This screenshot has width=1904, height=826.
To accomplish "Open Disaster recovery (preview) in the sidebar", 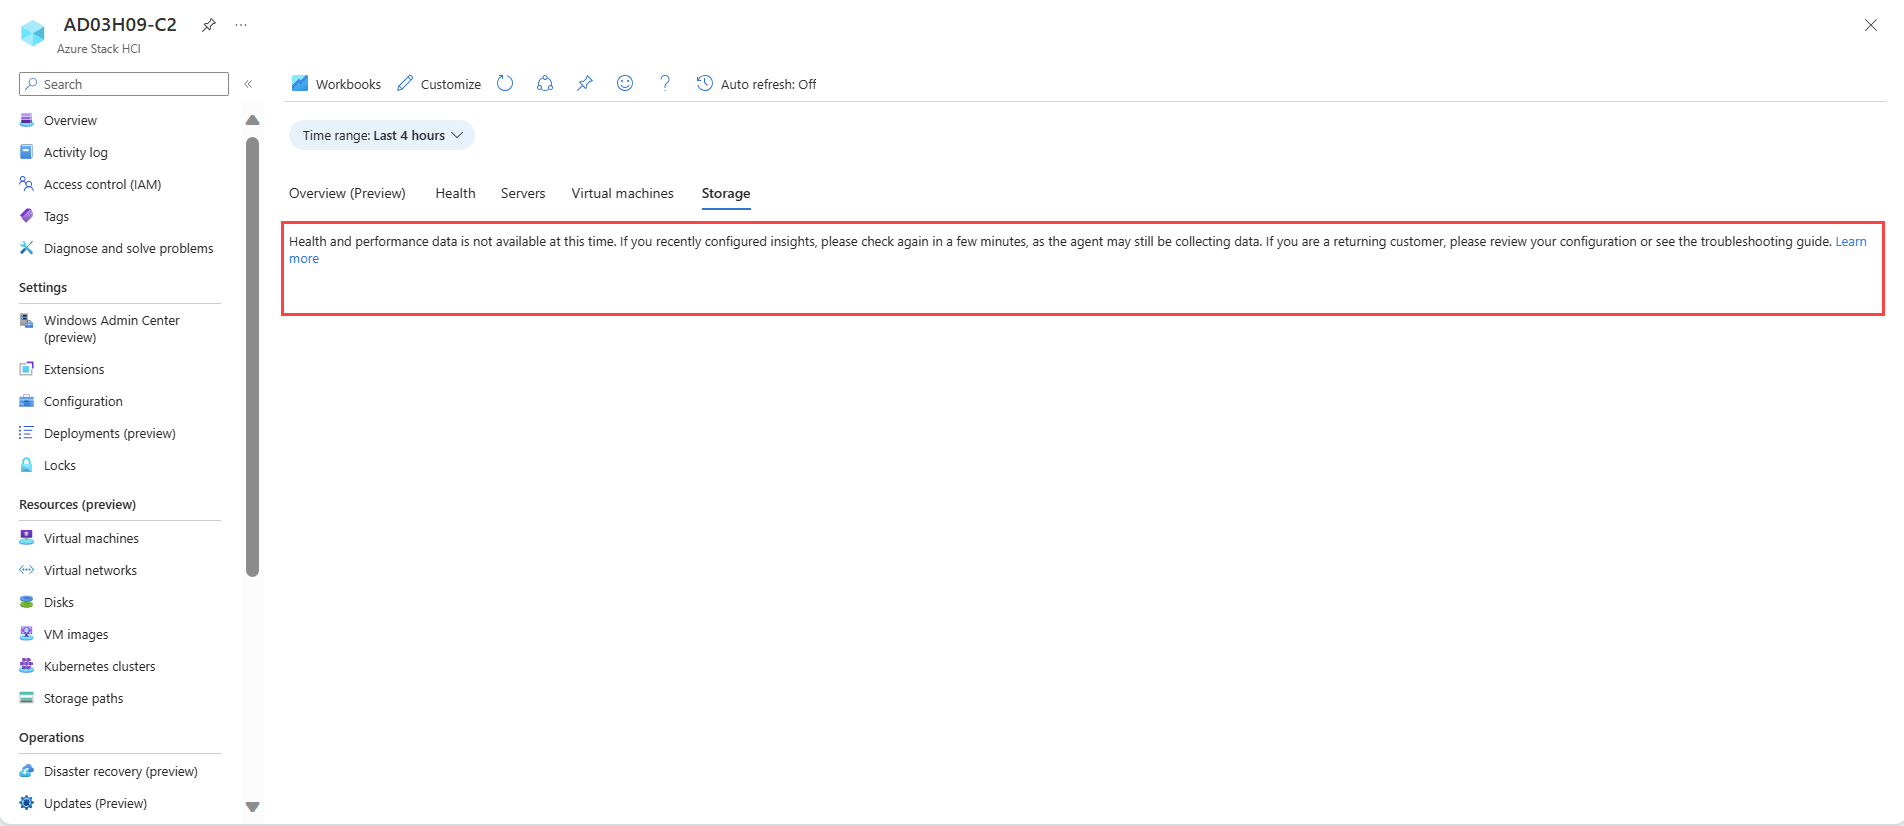I will click(120, 771).
